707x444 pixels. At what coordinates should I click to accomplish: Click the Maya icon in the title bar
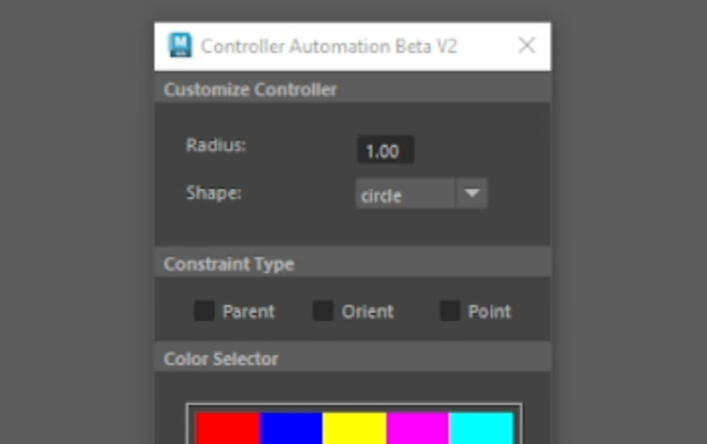click(180, 46)
